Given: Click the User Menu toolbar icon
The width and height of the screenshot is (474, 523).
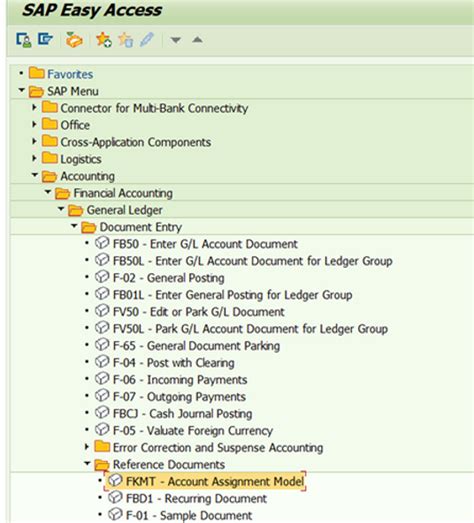Looking at the screenshot, I should tap(24, 40).
